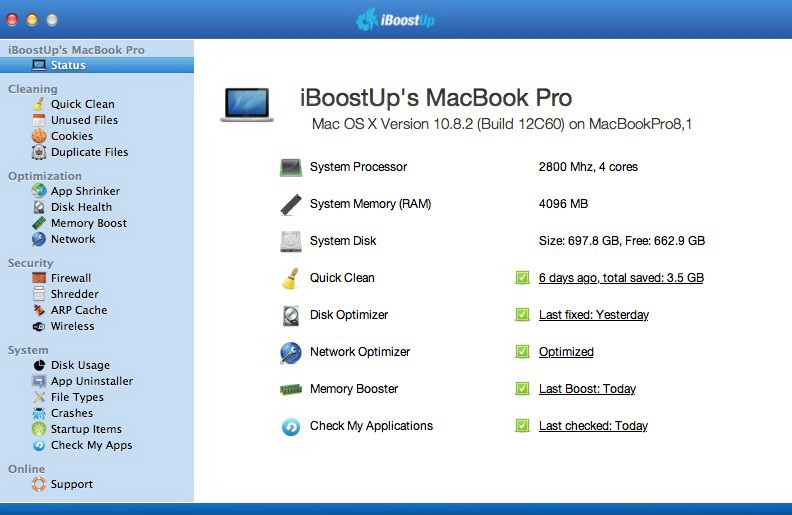
Task: Open the Unused Files section
Action: [x=84, y=120]
